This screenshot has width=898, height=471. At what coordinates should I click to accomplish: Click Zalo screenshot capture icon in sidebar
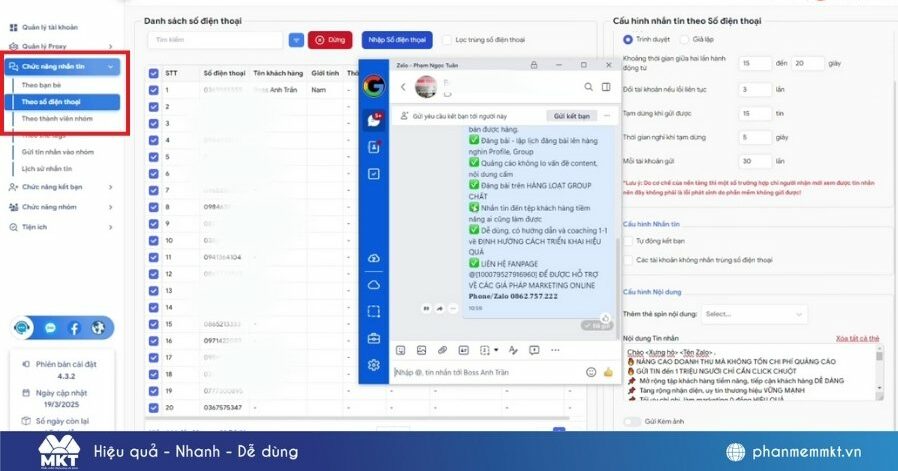pos(373,312)
